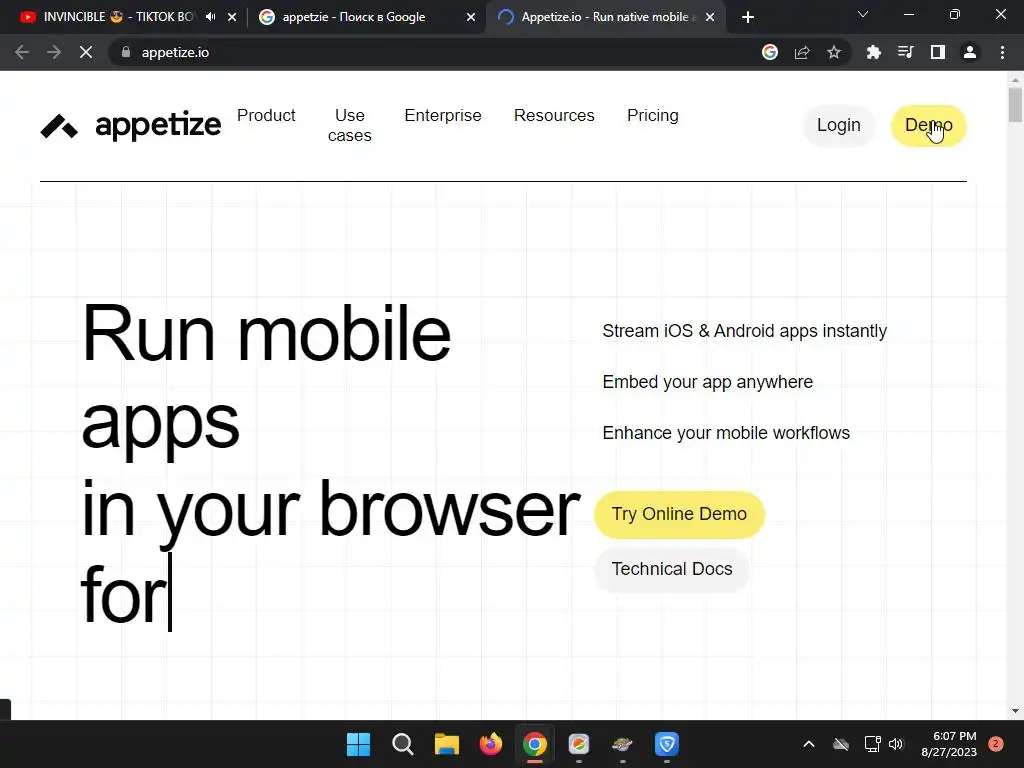Select the Appetize.io tab
Screen dimensions: 1024x768
604,17
